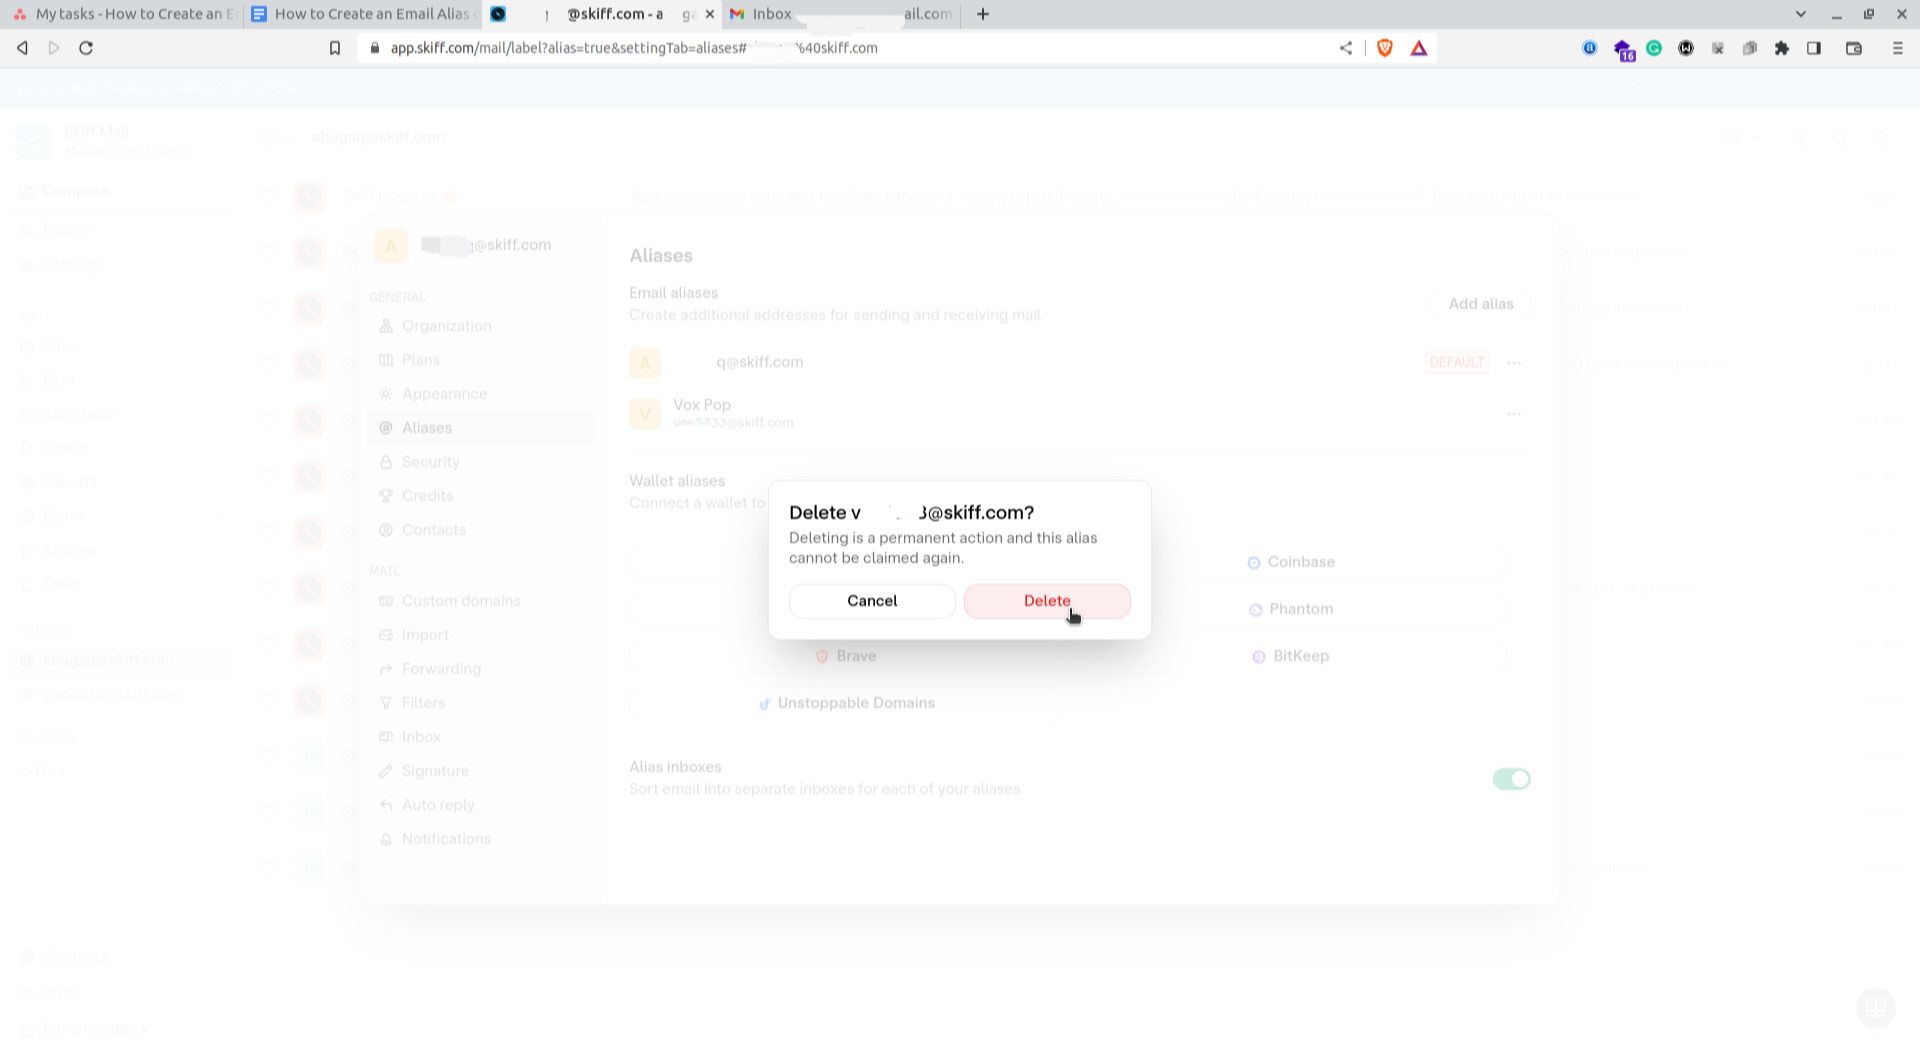
Task: Confirm deletion with the Delete button
Action: coord(1046,601)
